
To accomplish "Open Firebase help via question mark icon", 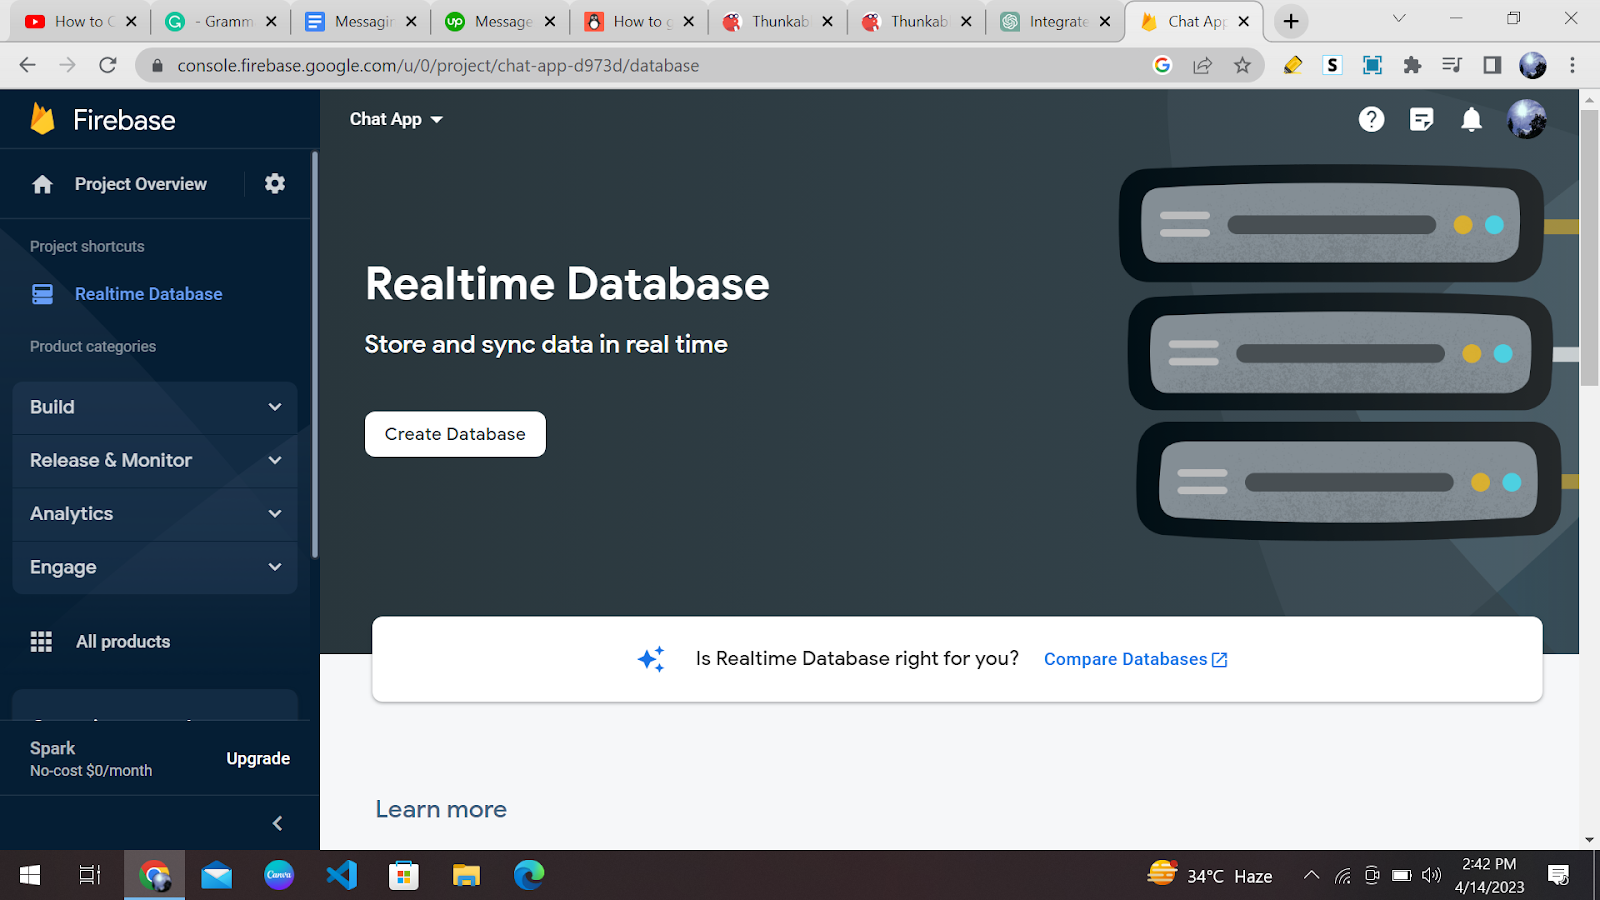I will point(1371,120).
